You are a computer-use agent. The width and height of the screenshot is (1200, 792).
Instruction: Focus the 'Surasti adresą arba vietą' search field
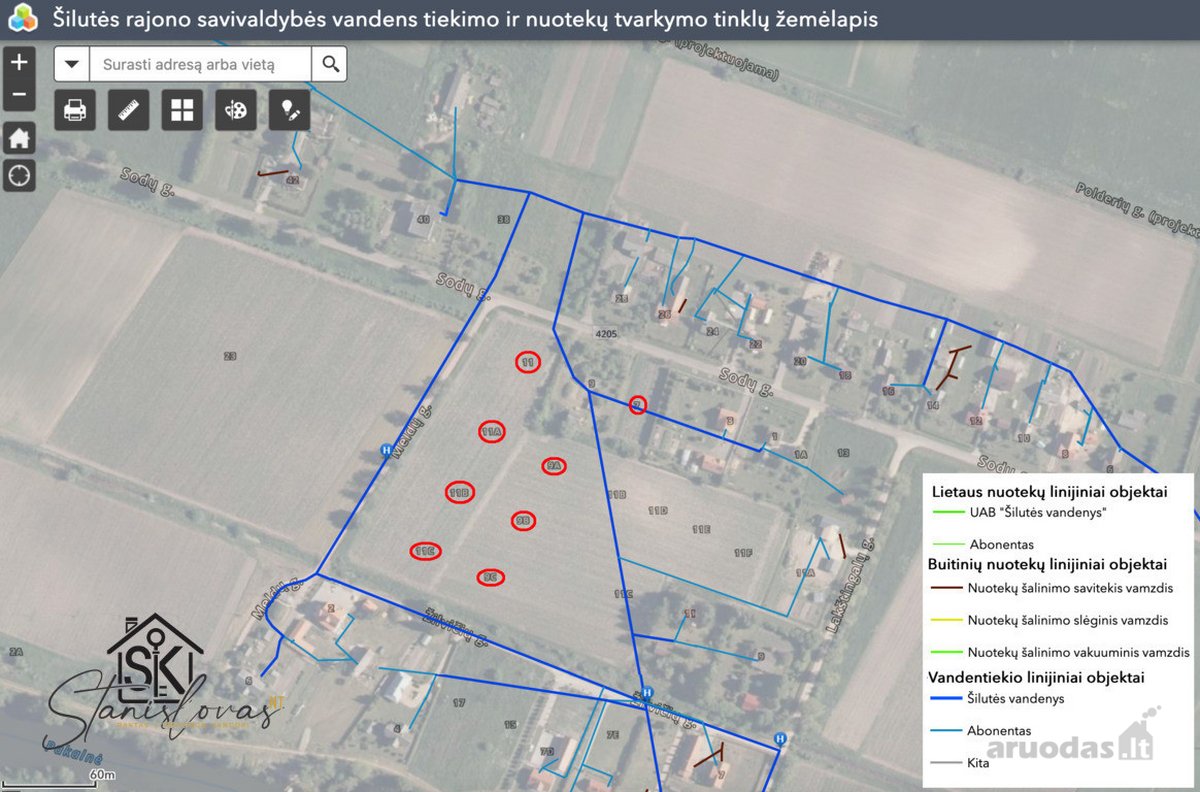click(201, 64)
